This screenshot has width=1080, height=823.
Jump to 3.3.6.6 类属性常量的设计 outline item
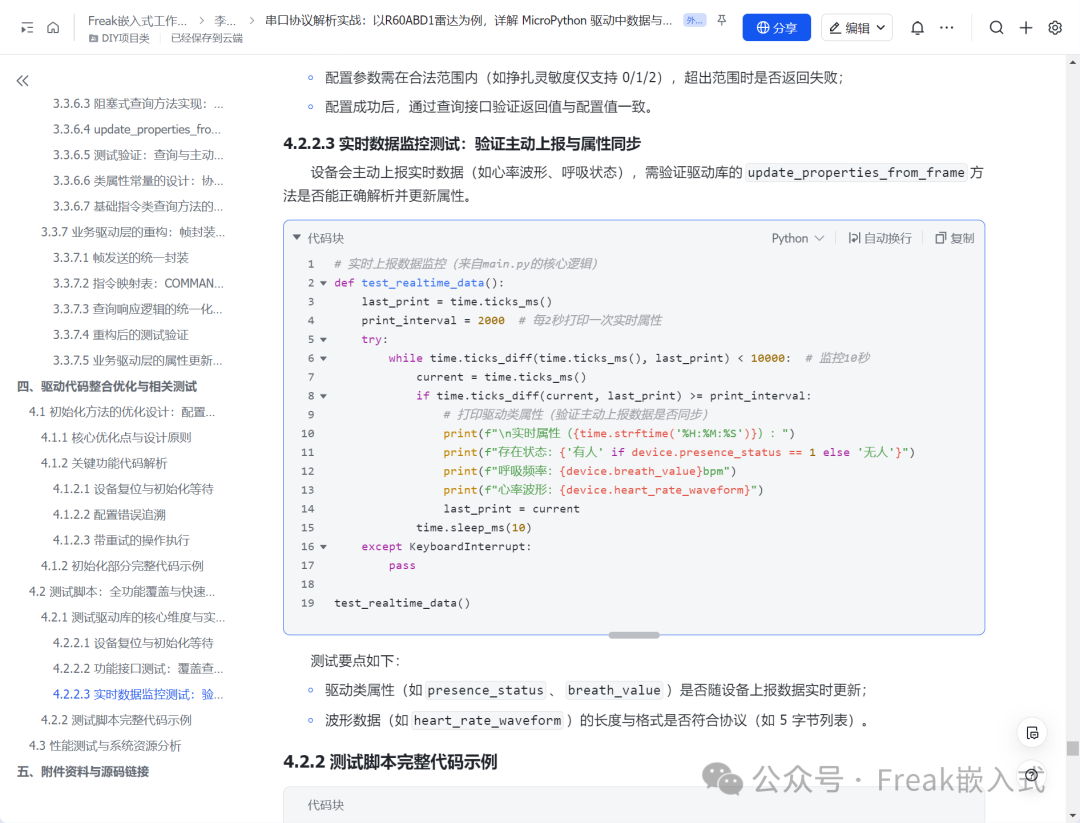pyautogui.click(x=138, y=181)
